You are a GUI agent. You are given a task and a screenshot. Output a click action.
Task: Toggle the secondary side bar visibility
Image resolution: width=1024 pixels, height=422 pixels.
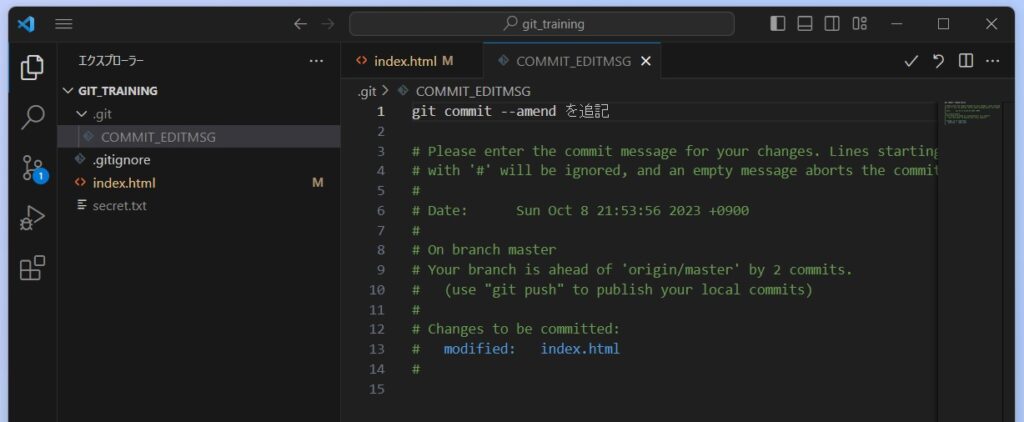[832, 24]
